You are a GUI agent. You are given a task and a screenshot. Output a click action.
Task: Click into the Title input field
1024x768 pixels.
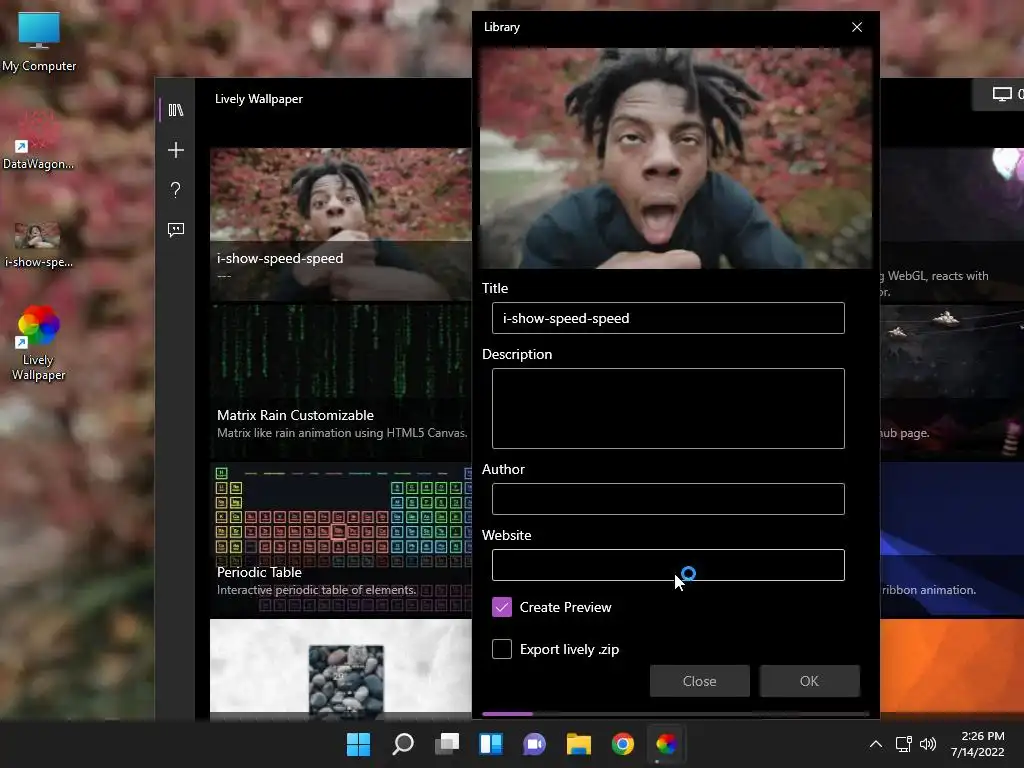point(668,318)
